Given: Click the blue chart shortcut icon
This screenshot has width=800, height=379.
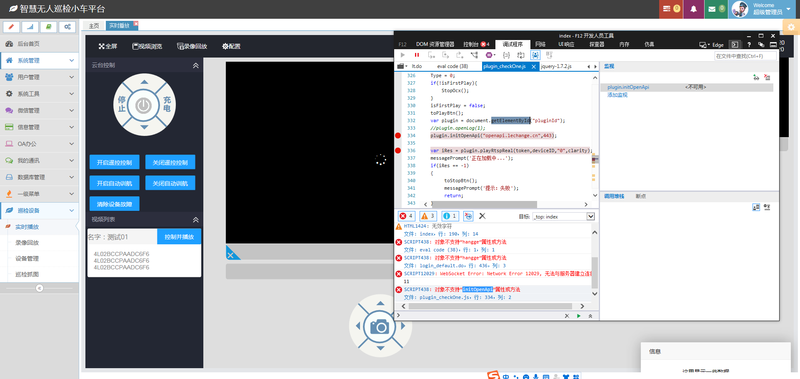Looking at the screenshot, I should point(30,27).
